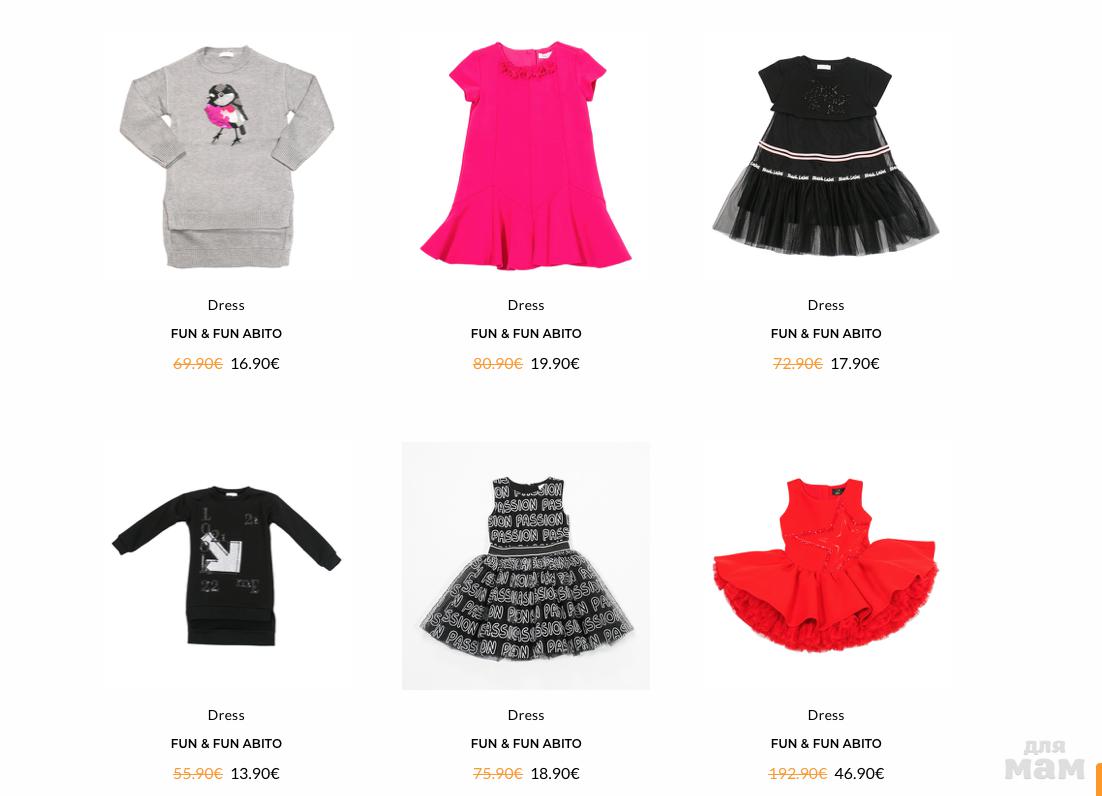Click the 'Dress' title under gray sweater
Screen dimensions: 1102x796
tap(226, 305)
